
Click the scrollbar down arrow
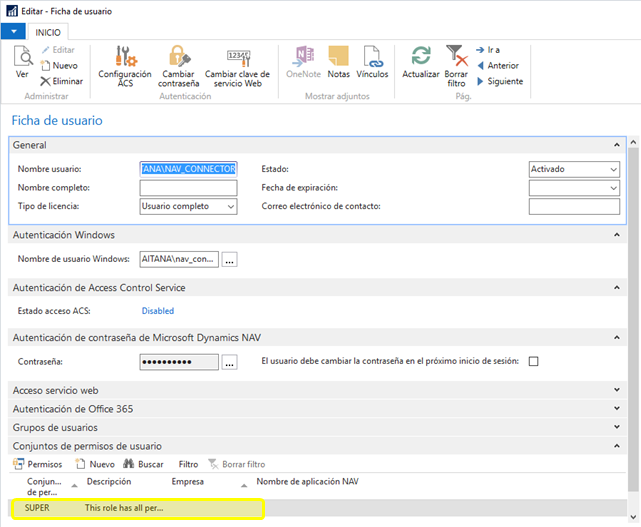click(633, 517)
